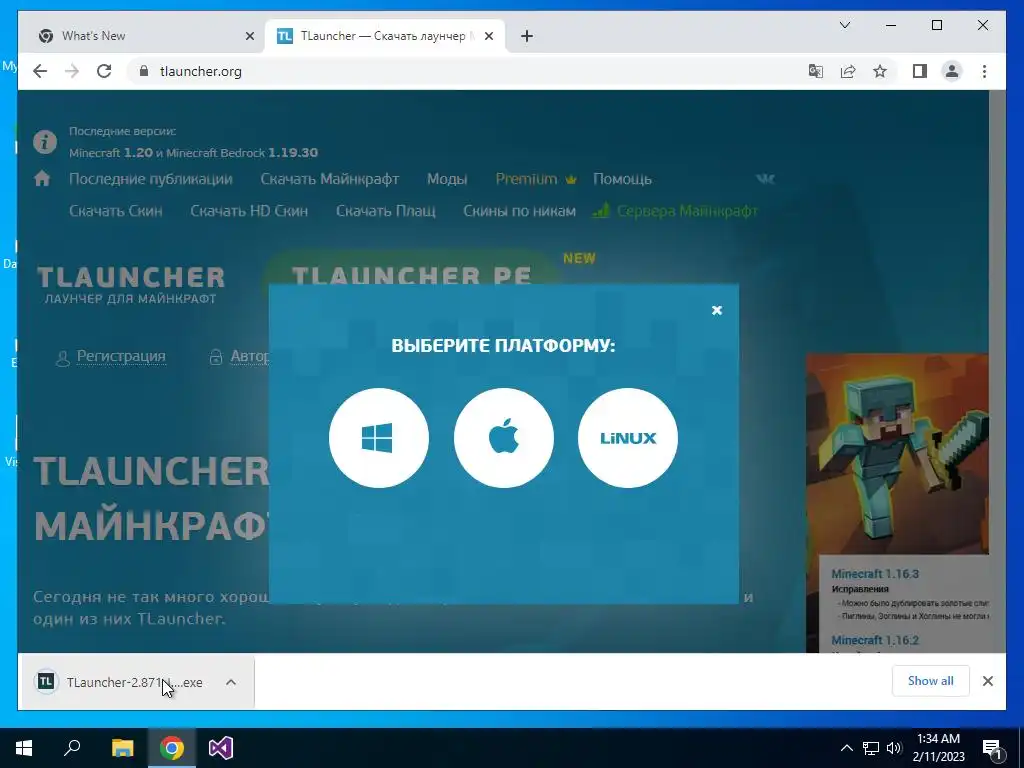
Task: Open the volume tray icon
Action: click(894, 748)
